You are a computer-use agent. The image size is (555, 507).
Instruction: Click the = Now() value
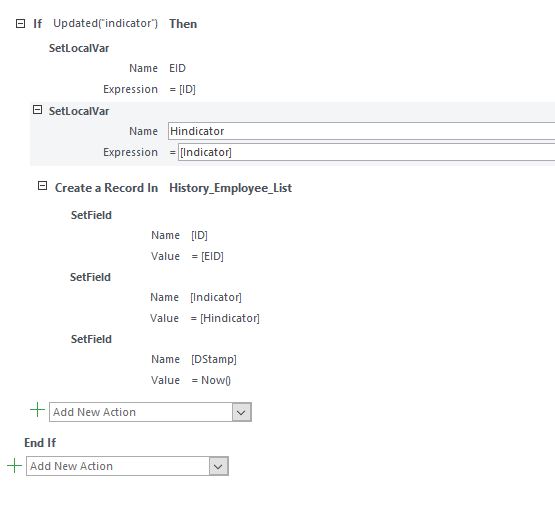[211, 380]
